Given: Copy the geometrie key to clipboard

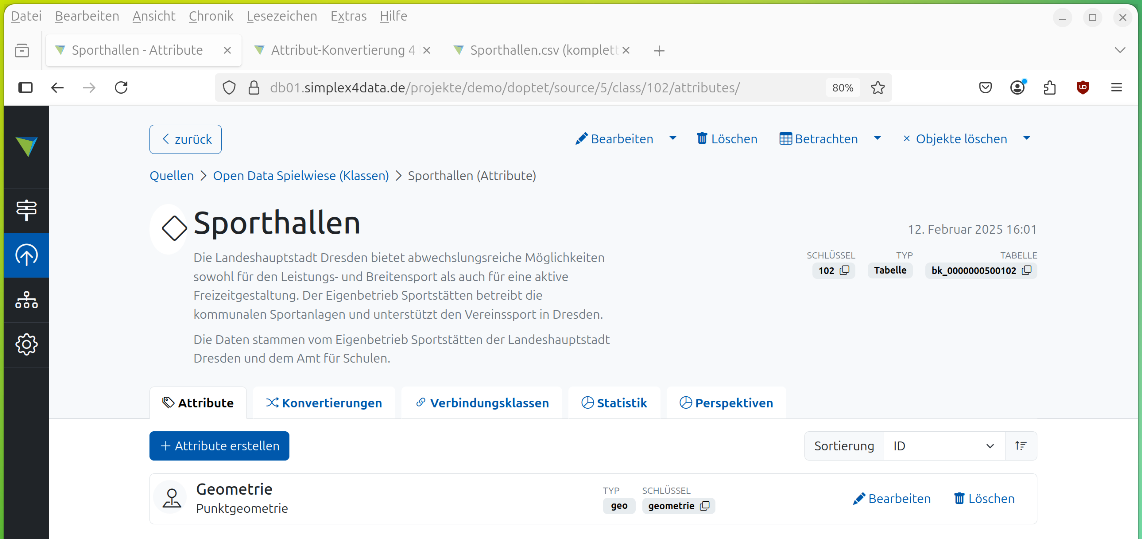Looking at the screenshot, I should (704, 505).
